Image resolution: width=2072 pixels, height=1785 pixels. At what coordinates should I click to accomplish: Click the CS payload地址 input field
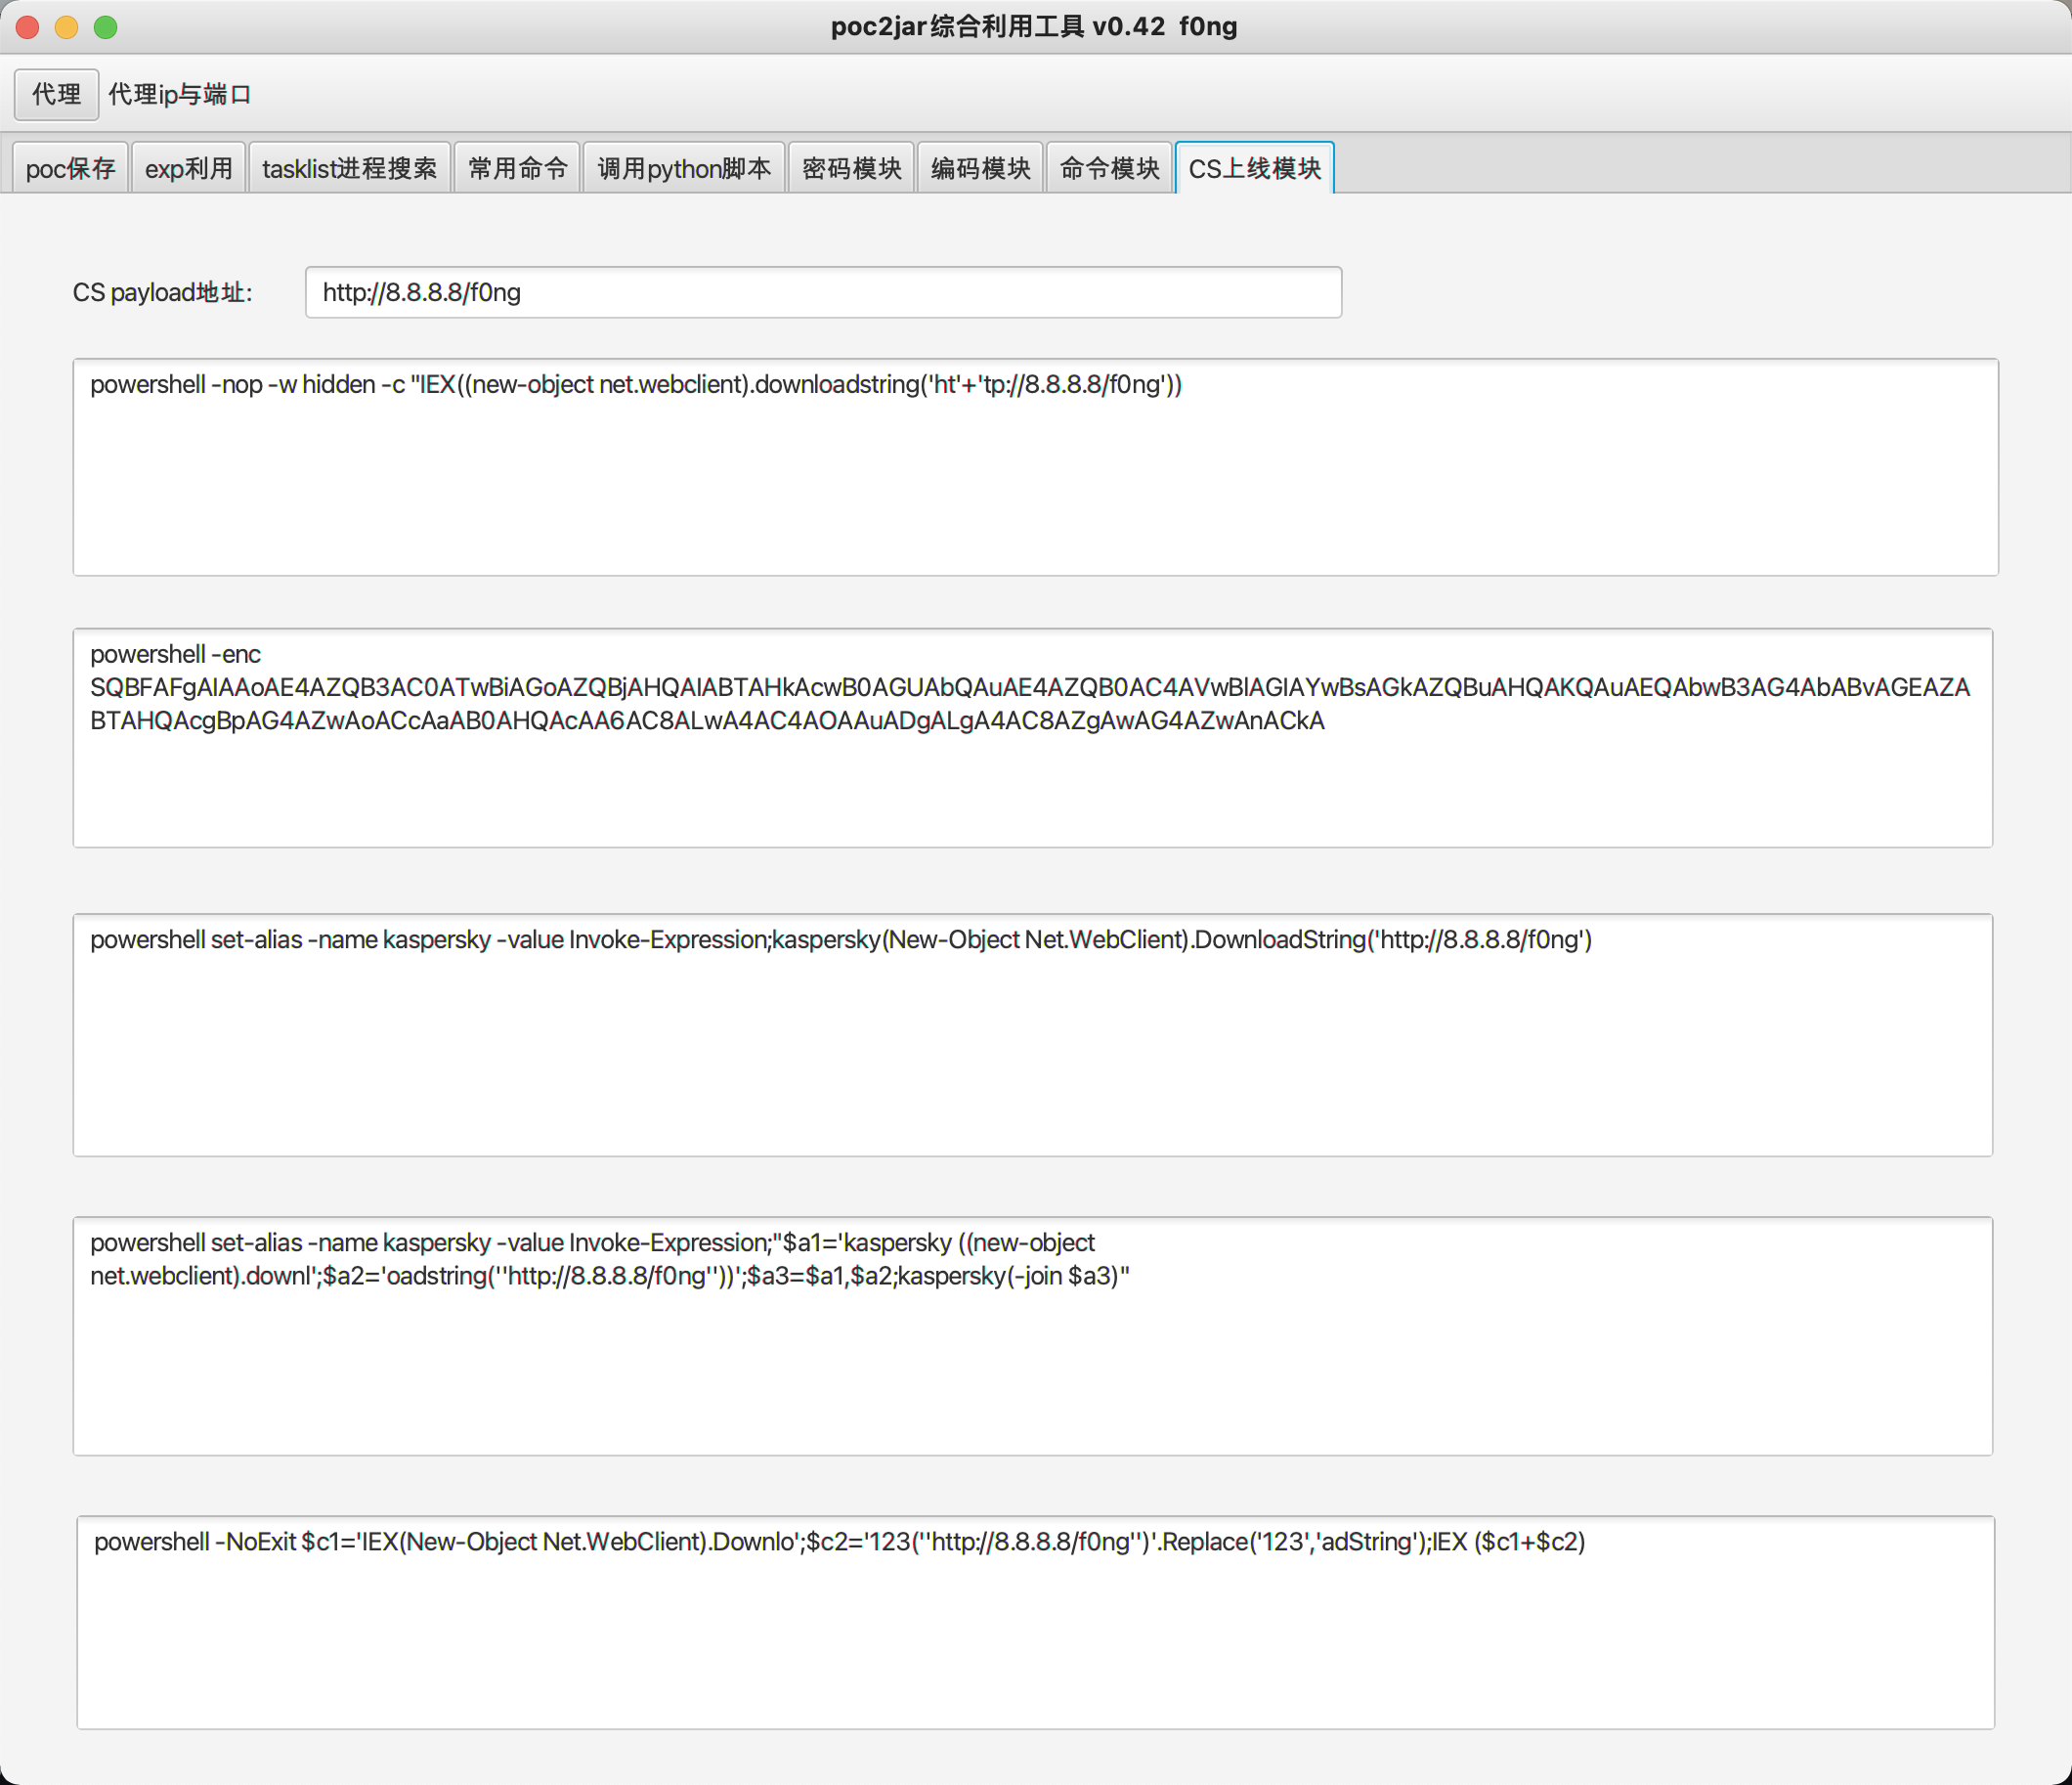(x=822, y=292)
